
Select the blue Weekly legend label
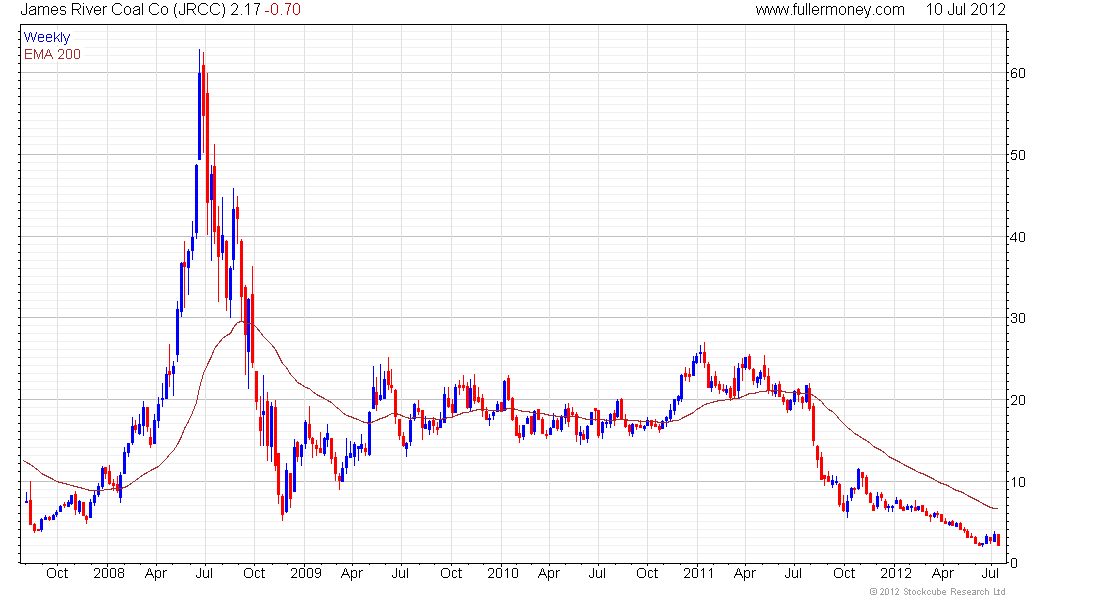click(47, 37)
